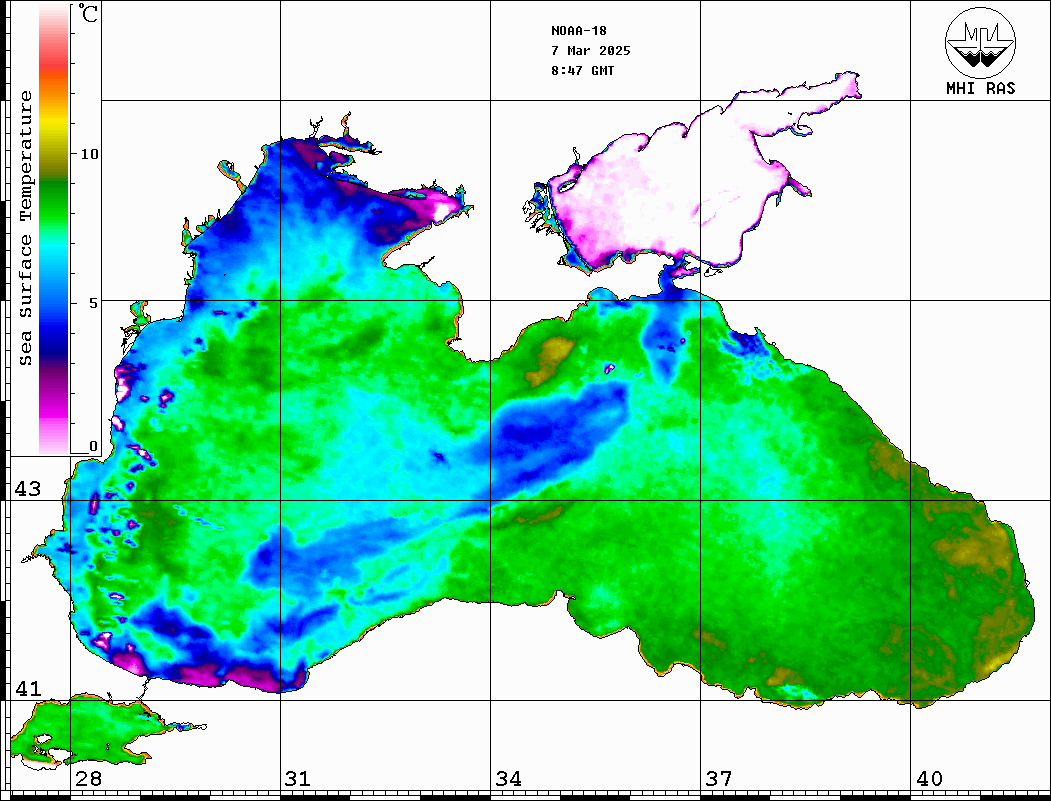The width and height of the screenshot is (1051, 801).
Task: Click the 7 Mar 2025 date
Action: pyautogui.click(x=590, y=51)
